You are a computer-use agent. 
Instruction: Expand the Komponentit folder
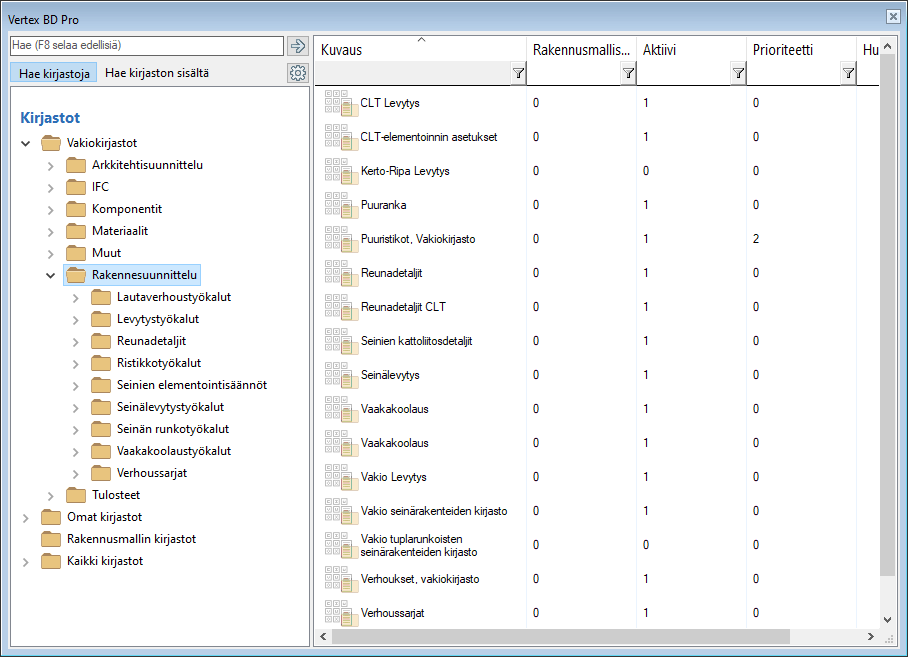(x=51, y=209)
